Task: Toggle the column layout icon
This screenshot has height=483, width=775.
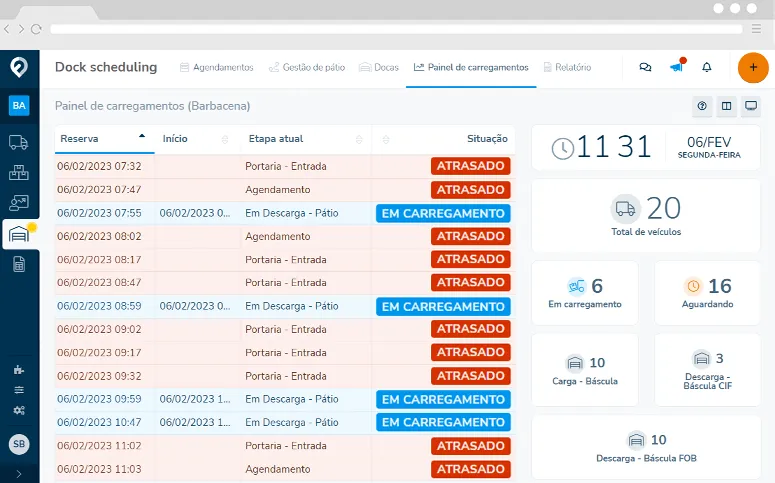Action: [726, 106]
